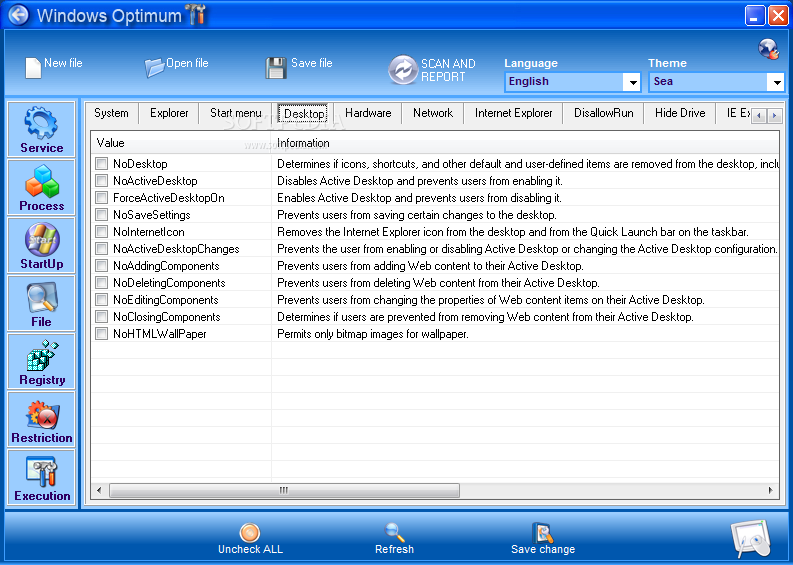The height and width of the screenshot is (565, 793).
Task: Click the Save change label
Action: (543, 549)
